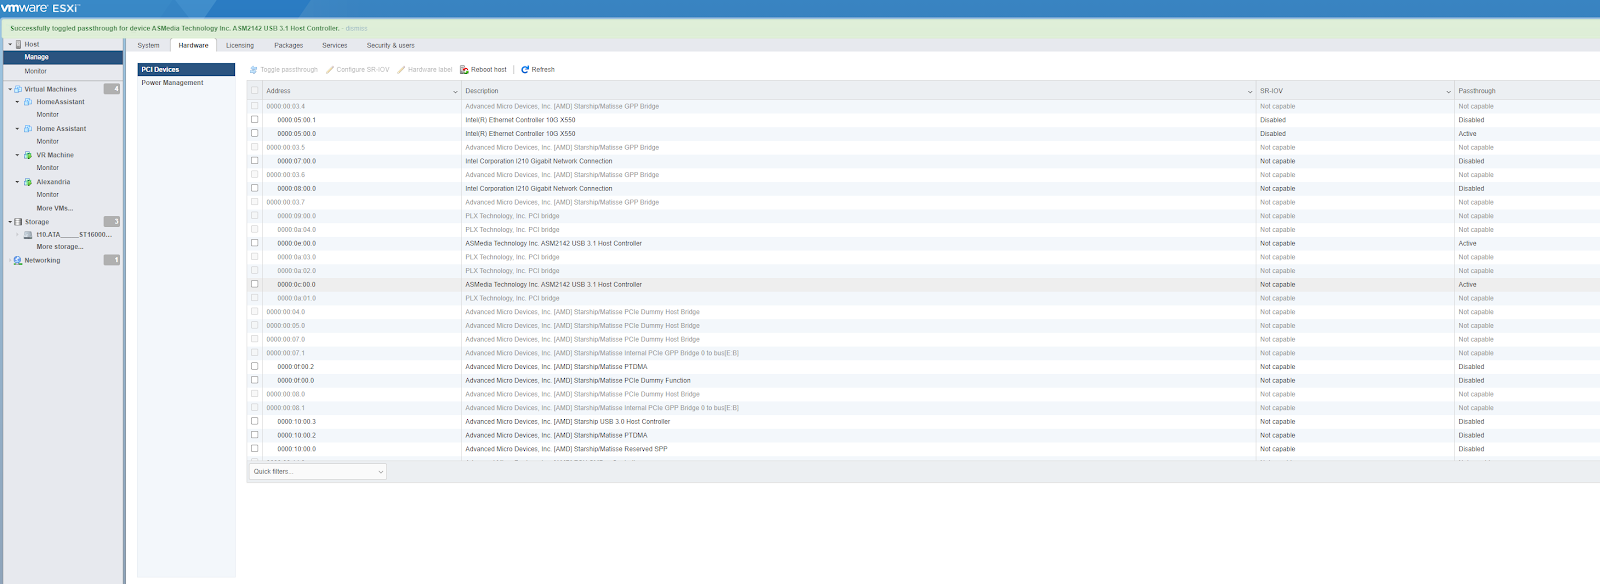The height and width of the screenshot is (584, 1600).
Task: Open the Description column dropdown arrow
Action: 1250,91
